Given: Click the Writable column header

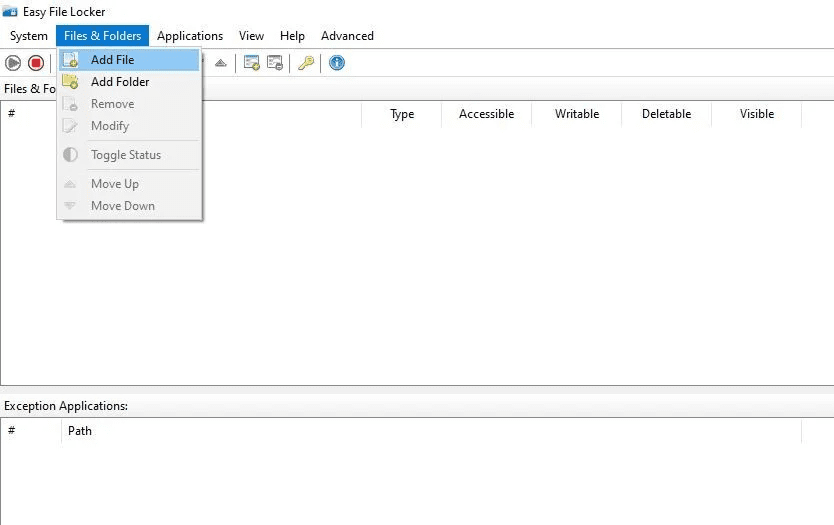Looking at the screenshot, I should pyautogui.click(x=577, y=114).
